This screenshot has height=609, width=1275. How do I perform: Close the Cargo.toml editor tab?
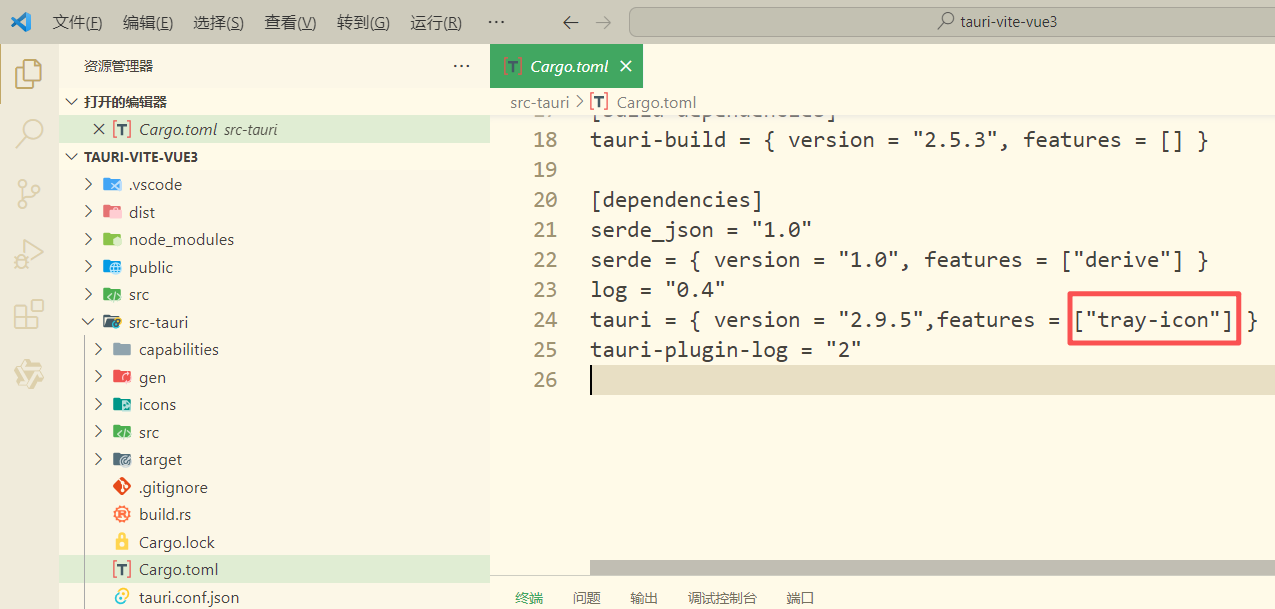pos(626,66)
